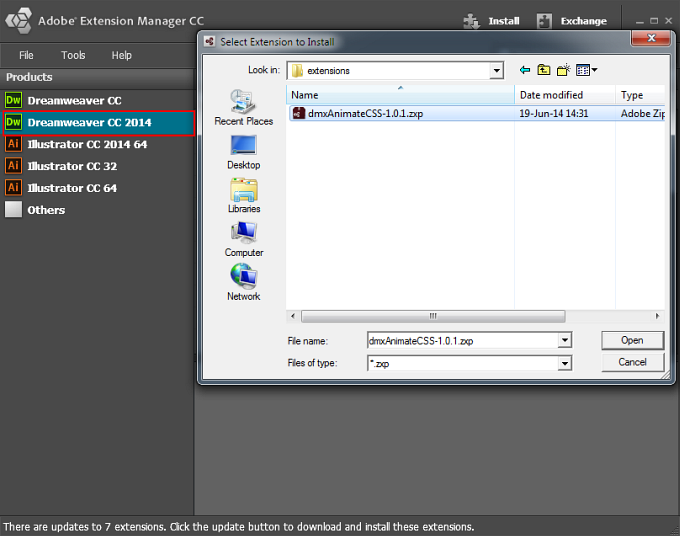Select Illustrator CC 2014 64 Ai icon

[x=13, y=144]
